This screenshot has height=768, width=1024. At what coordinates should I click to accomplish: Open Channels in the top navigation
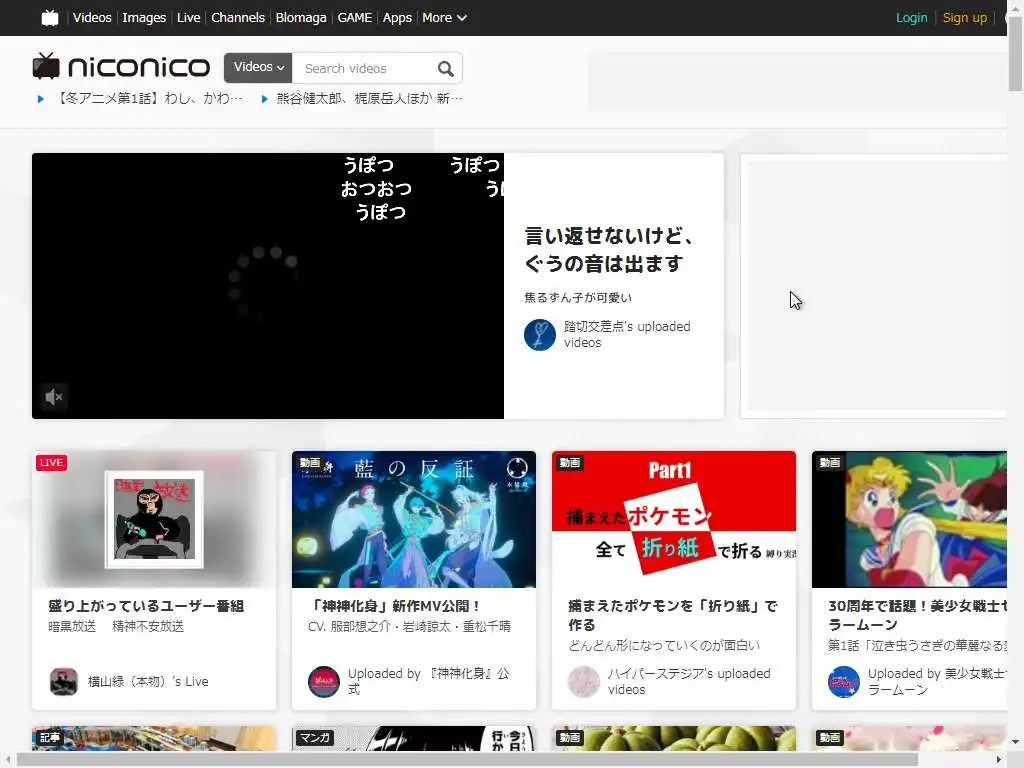pyautogui.click(x=238, y=18)
